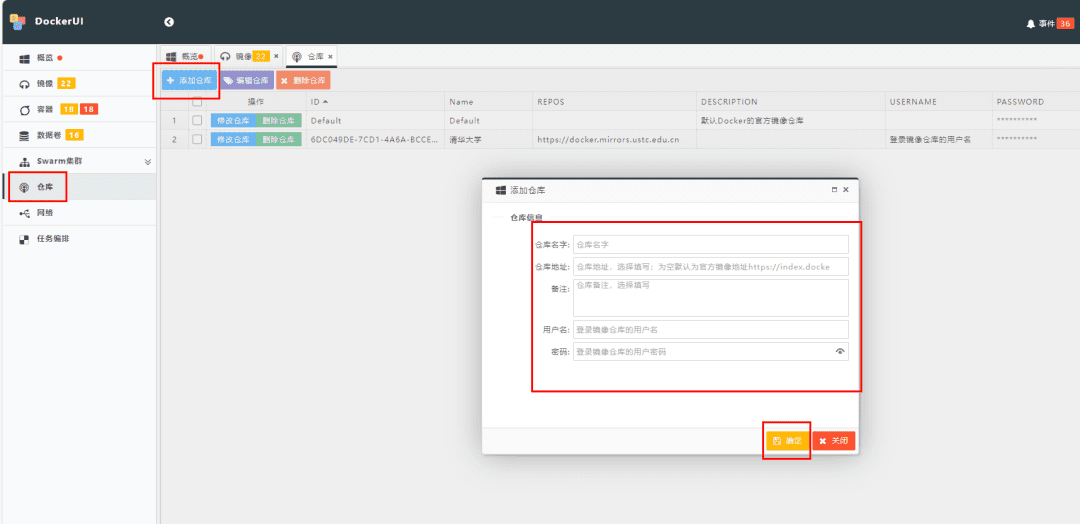Click the 仓库名字 input field
Screen dimensions: 1080x524
[x=710, y=244]
